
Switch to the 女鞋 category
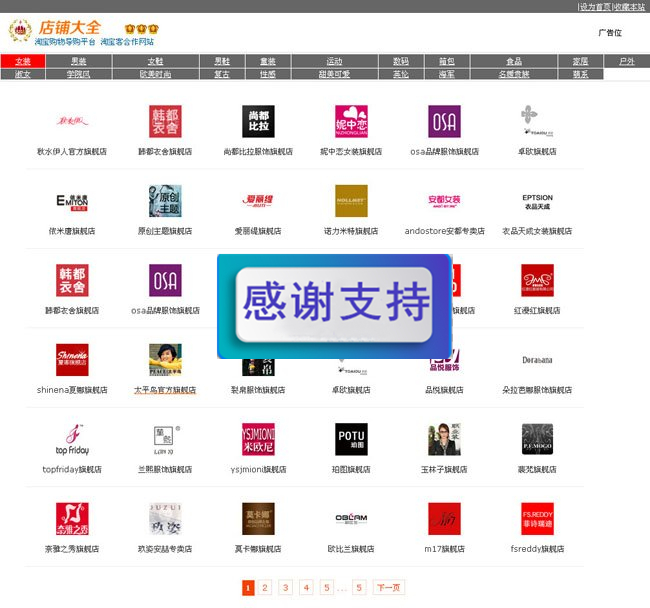tap(155, 61)
